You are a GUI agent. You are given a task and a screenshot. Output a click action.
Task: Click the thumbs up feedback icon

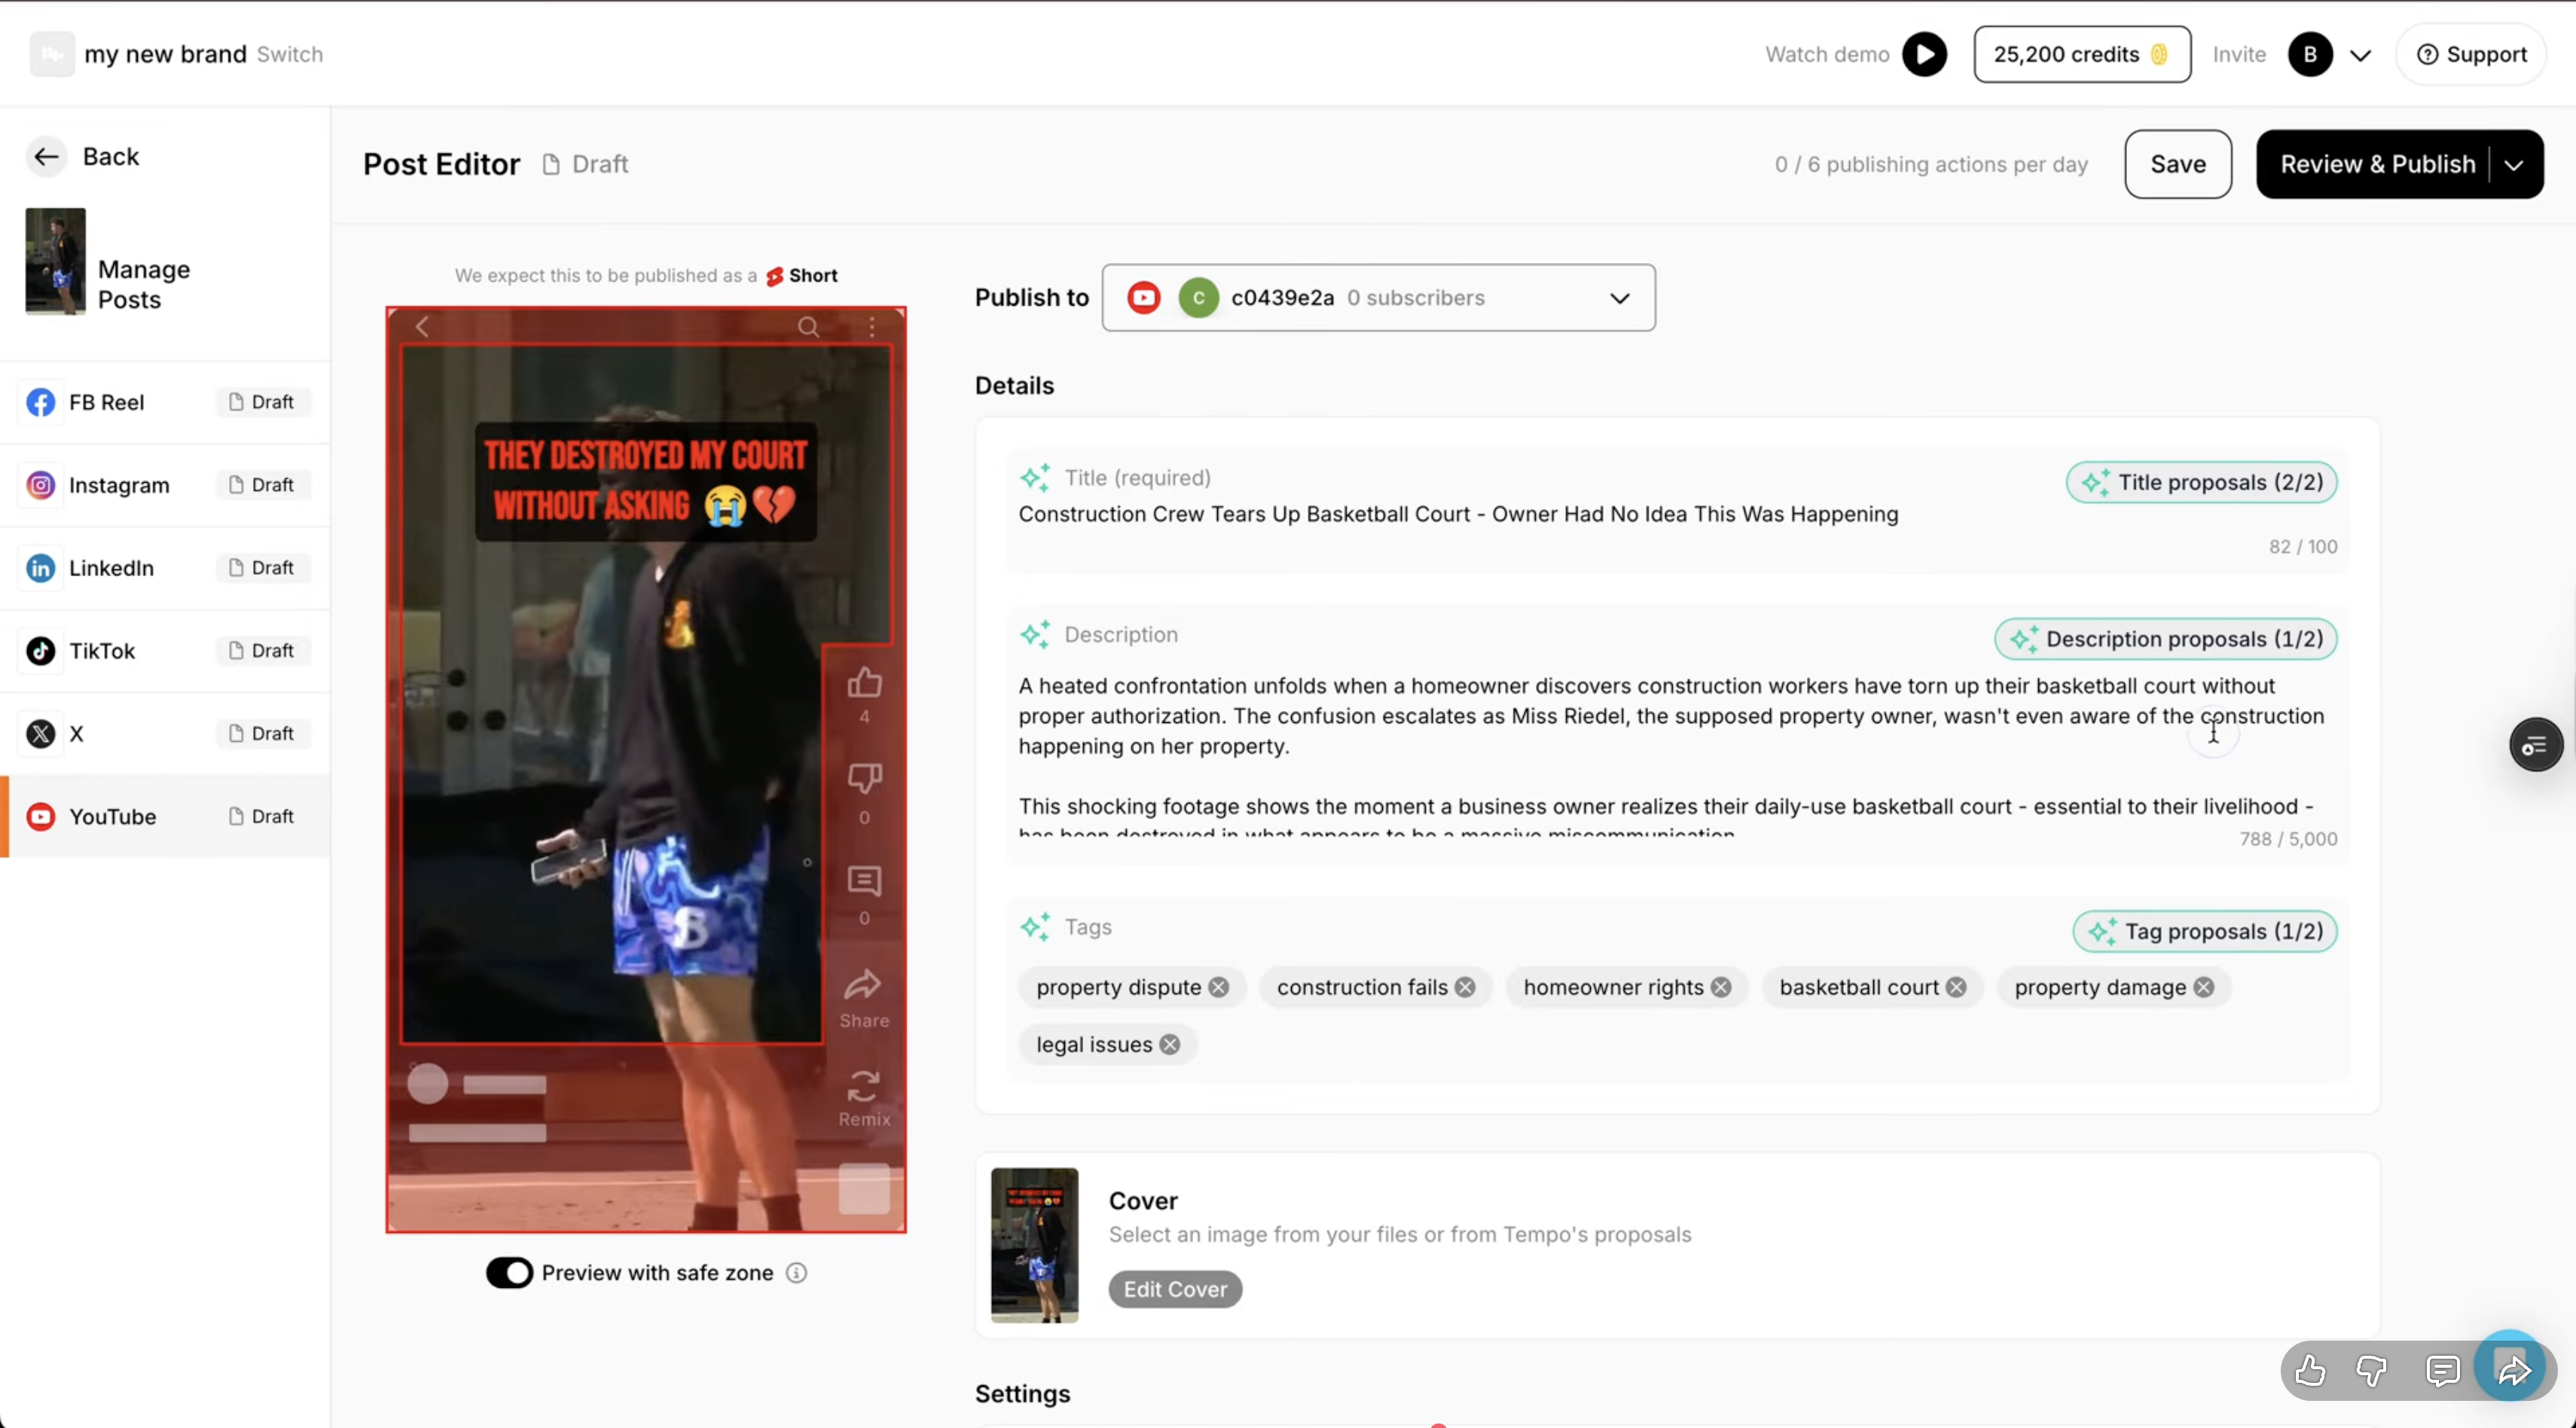2309,1370
